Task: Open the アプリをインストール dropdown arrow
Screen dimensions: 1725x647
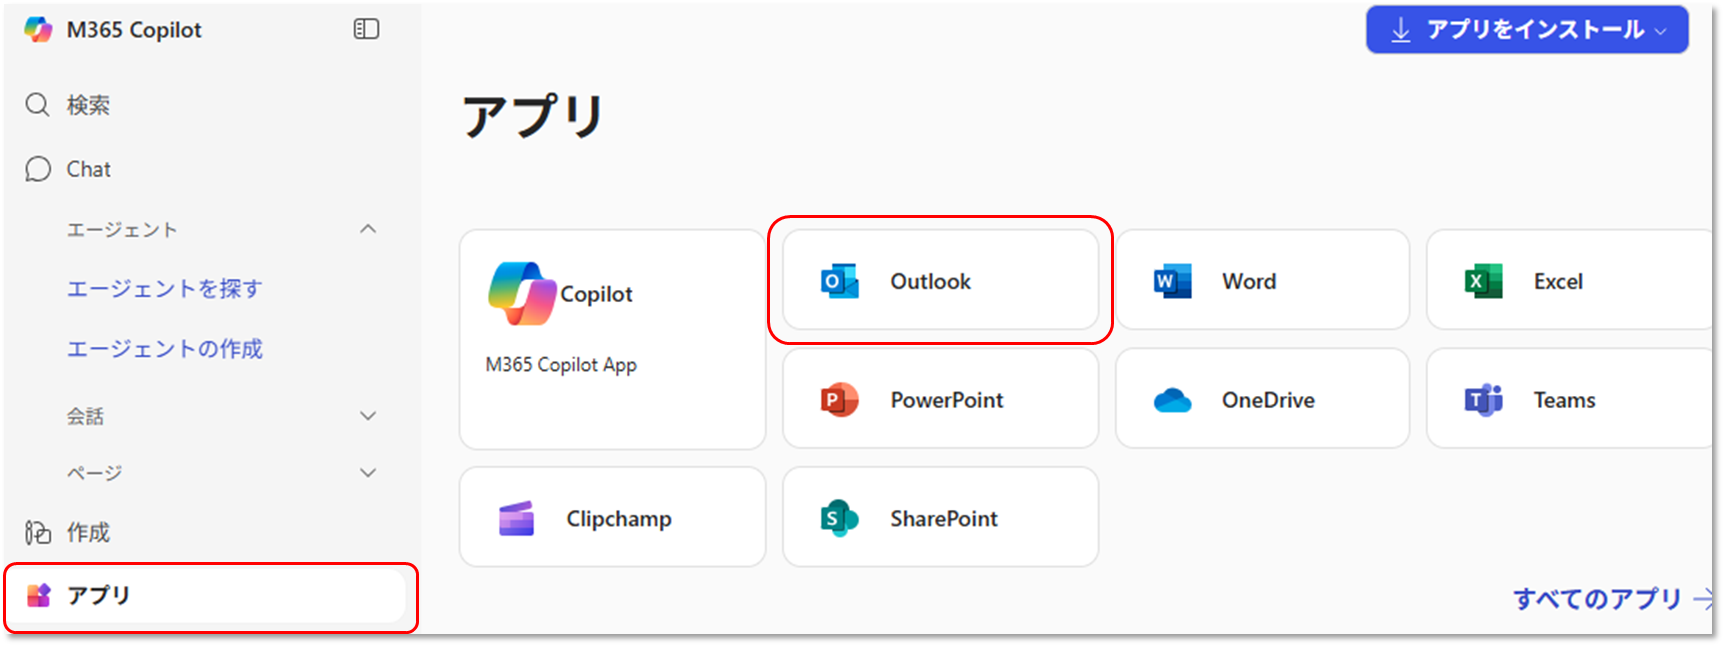Action: click(1661, 32)
